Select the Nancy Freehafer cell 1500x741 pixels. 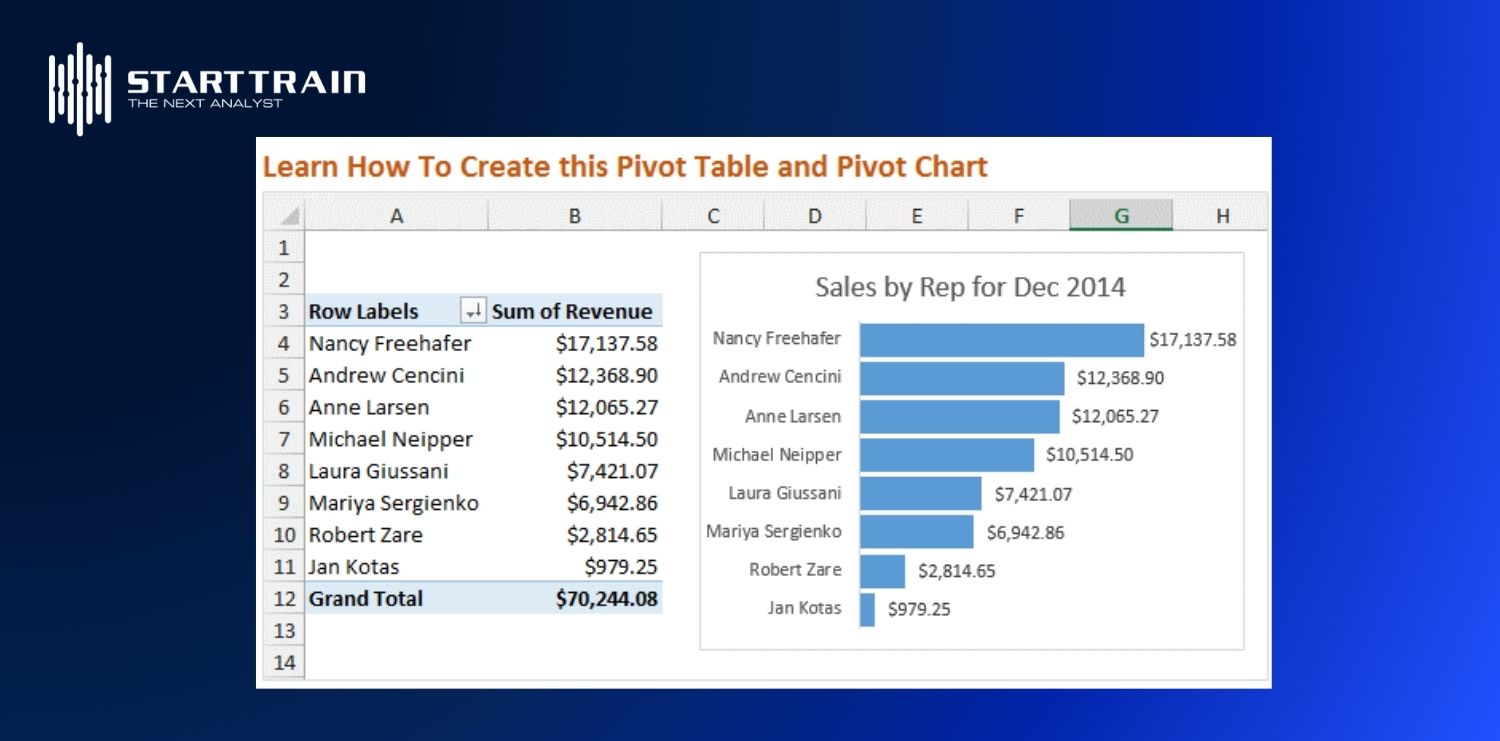tap(390, 344)
